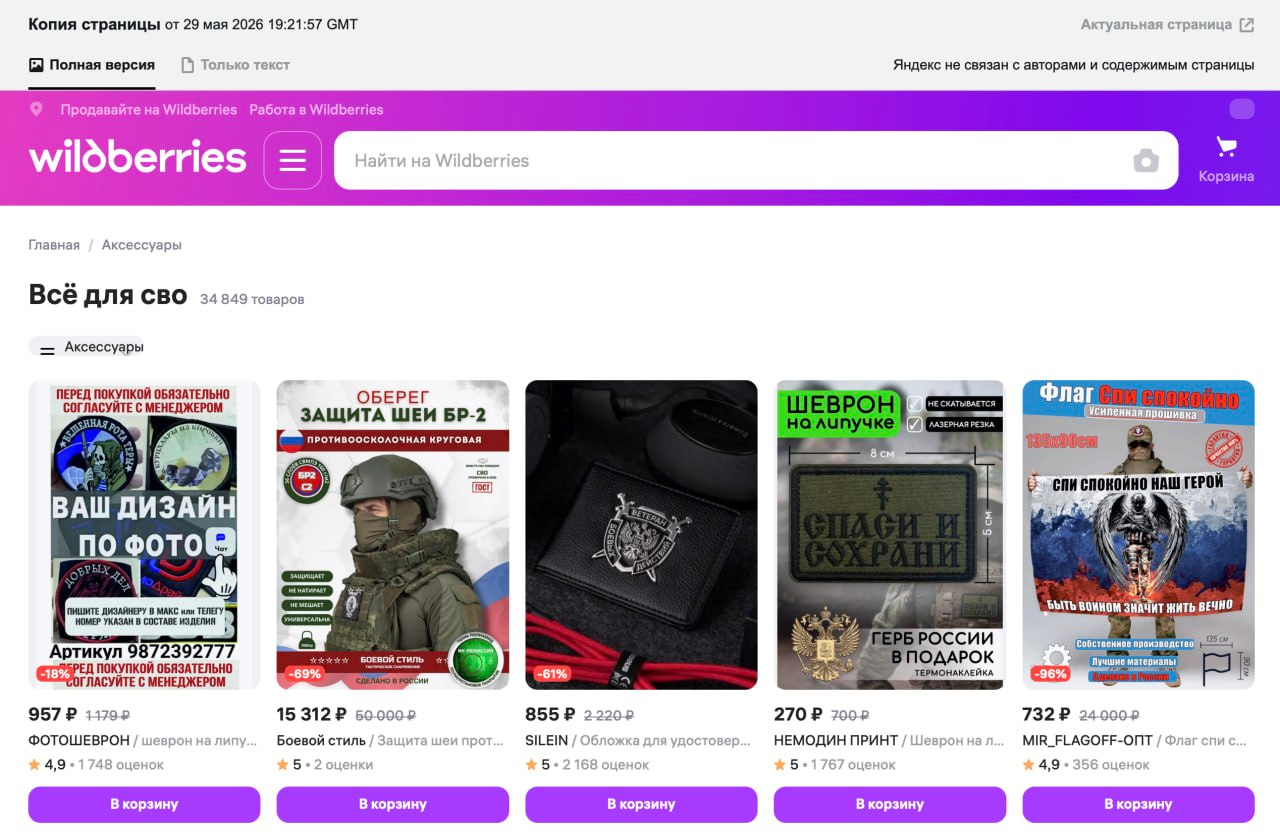
Task: Go to the Главная breadcrumb
Action: (x=54, y=245)
